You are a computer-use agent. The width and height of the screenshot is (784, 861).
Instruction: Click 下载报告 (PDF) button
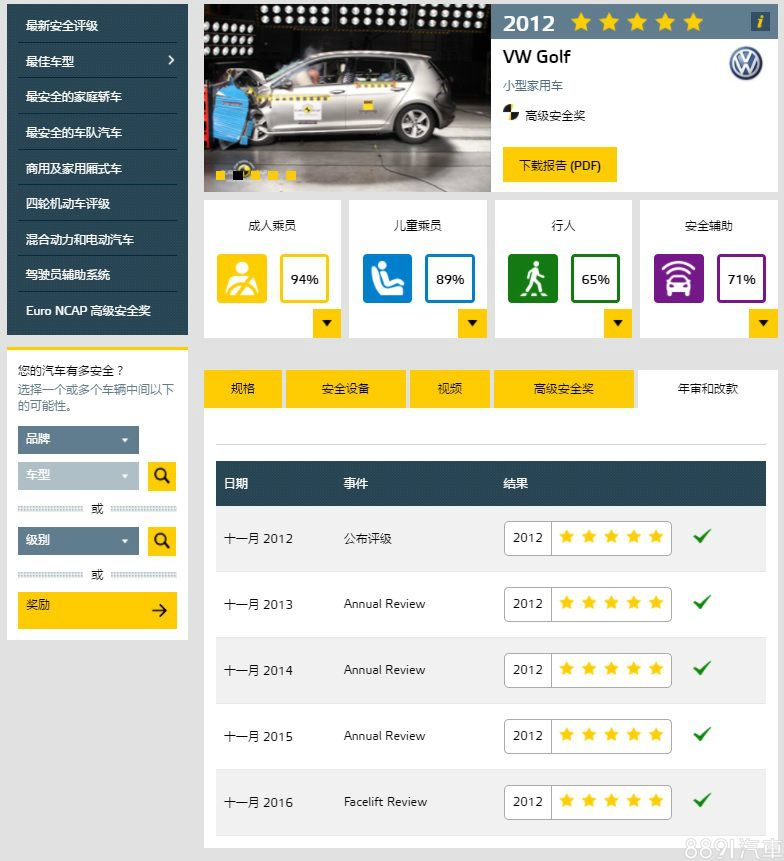(x=560, y=165)
